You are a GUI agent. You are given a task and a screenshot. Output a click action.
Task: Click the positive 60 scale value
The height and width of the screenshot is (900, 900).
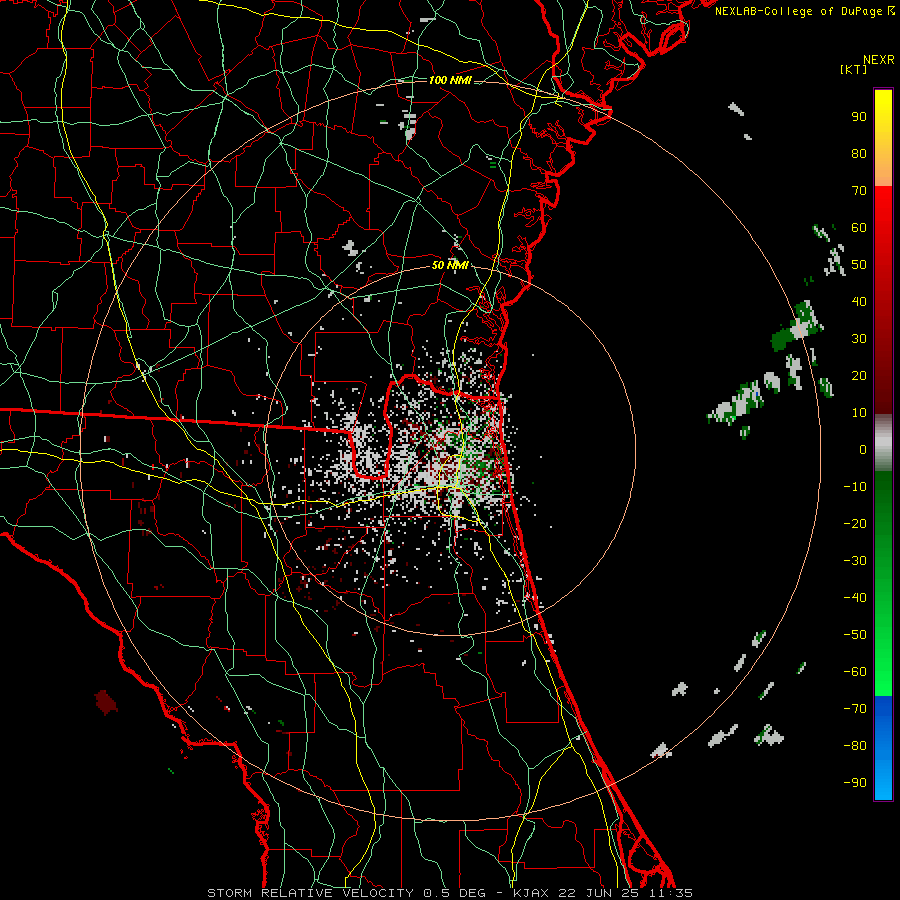tap(859, 227)
